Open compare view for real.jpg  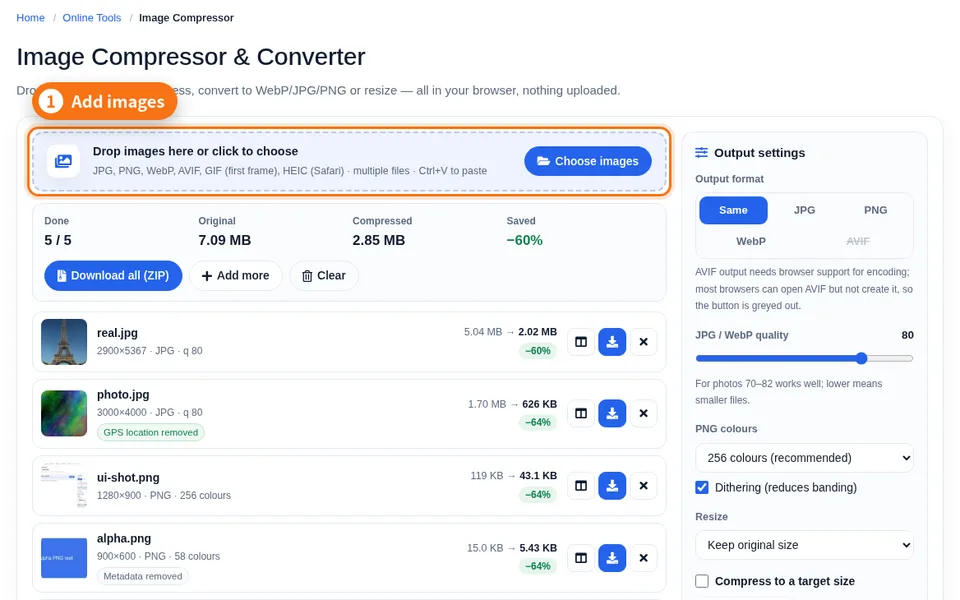click(581, 342)
